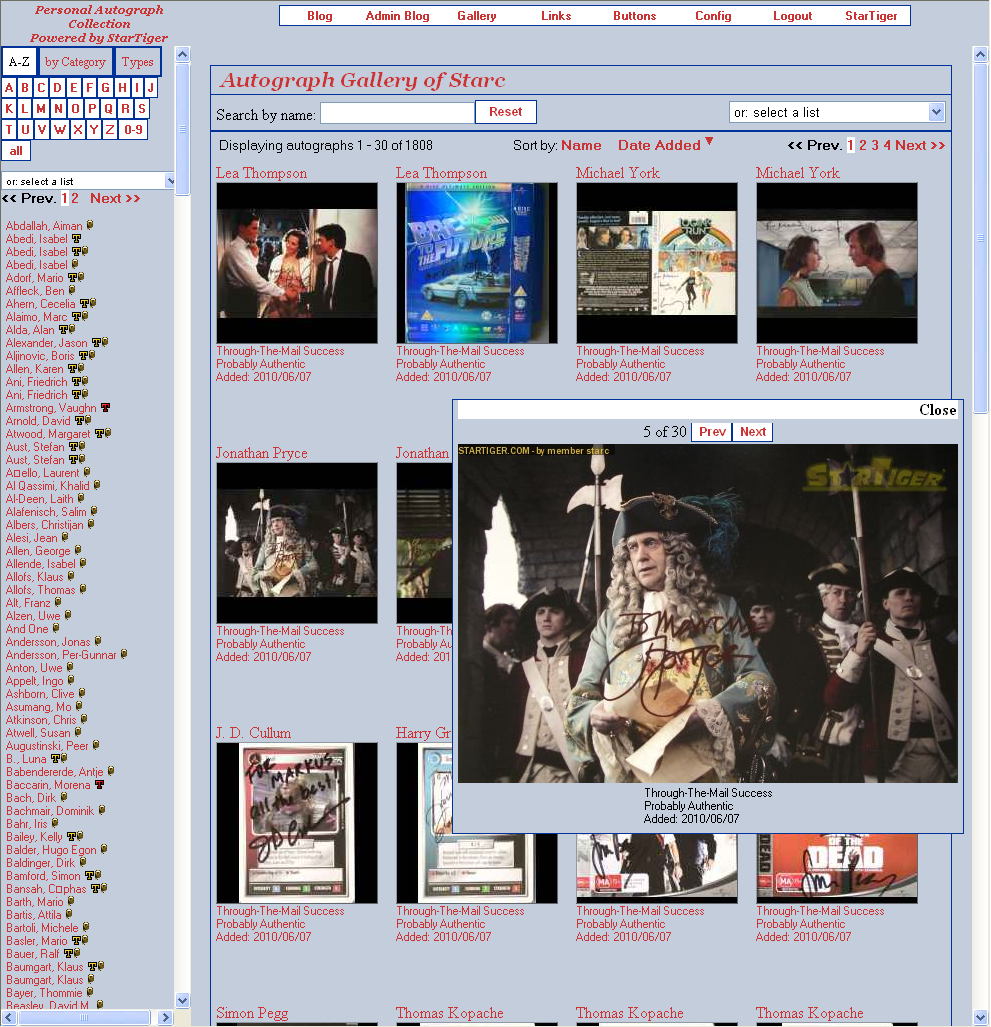Open J. D. Cullum card thumbnail

click(x=297, y=823)
